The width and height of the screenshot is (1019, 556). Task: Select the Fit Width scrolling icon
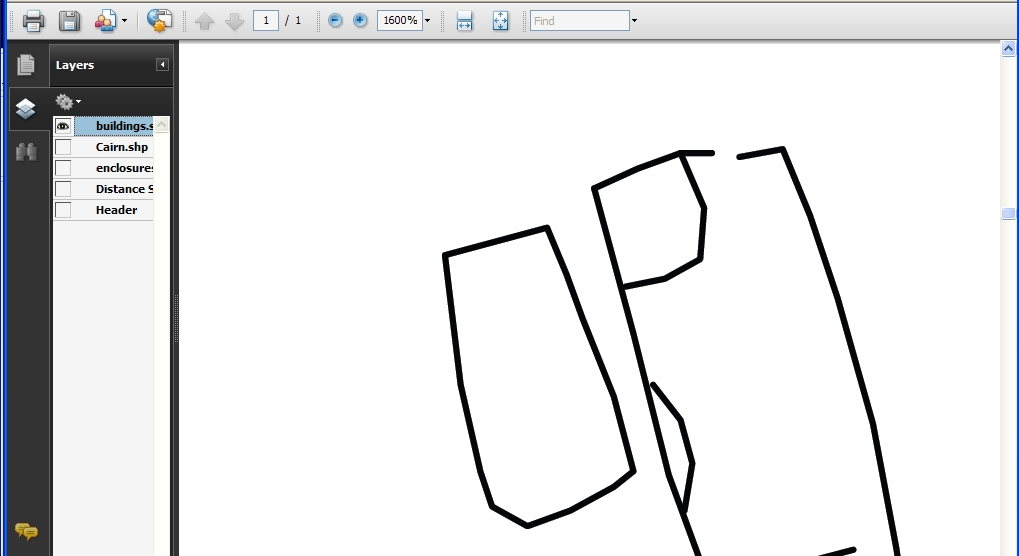click(464, 21)
